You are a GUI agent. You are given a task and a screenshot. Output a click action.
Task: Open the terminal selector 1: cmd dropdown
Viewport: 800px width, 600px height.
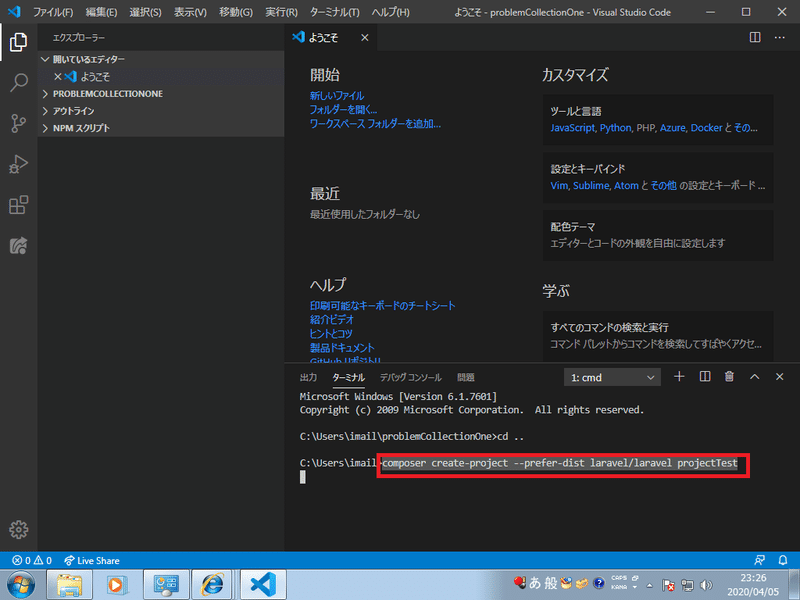click(x=612, y=378)
